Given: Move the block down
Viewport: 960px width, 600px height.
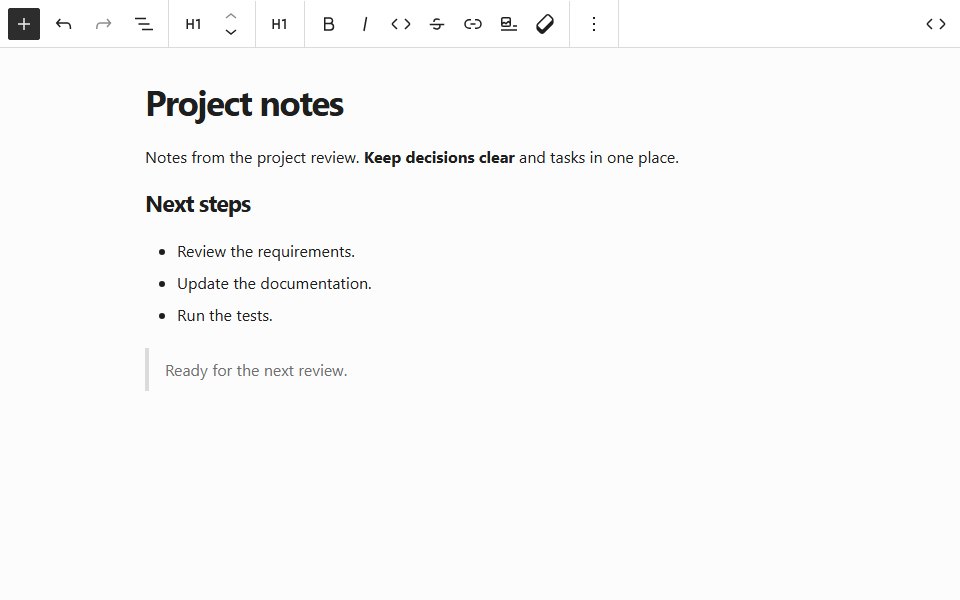Looking at the screenshot, I should (x=231, y=32).
